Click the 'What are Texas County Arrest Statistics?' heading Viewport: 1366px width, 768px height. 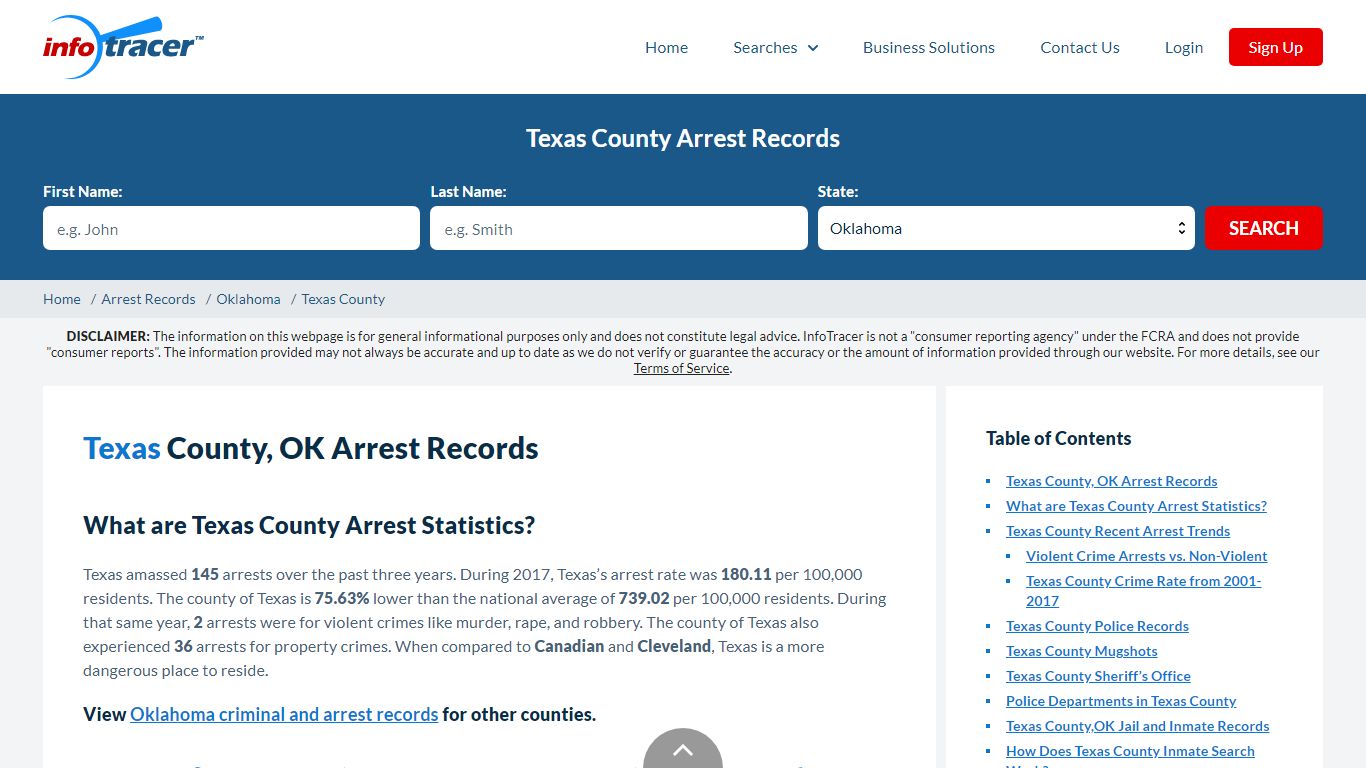(309, 525)
